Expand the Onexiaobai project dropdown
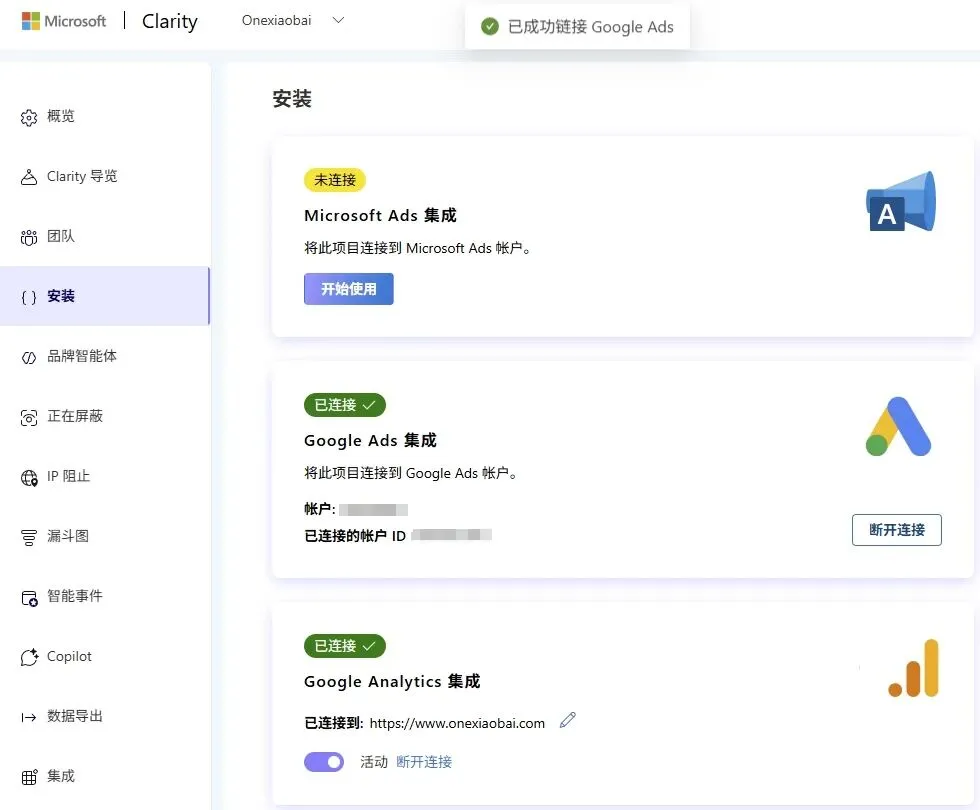This screenshot has height=810, width=980. 338,20
